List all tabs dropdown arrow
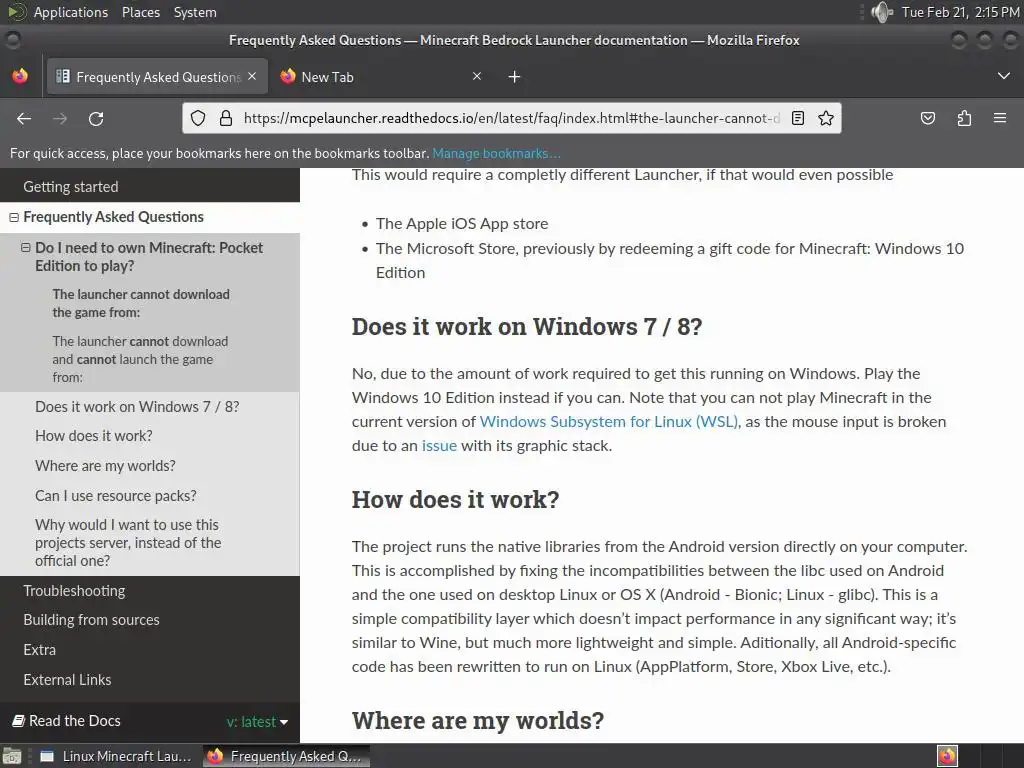This screenshot has height=768, width=1024. 1004,76
